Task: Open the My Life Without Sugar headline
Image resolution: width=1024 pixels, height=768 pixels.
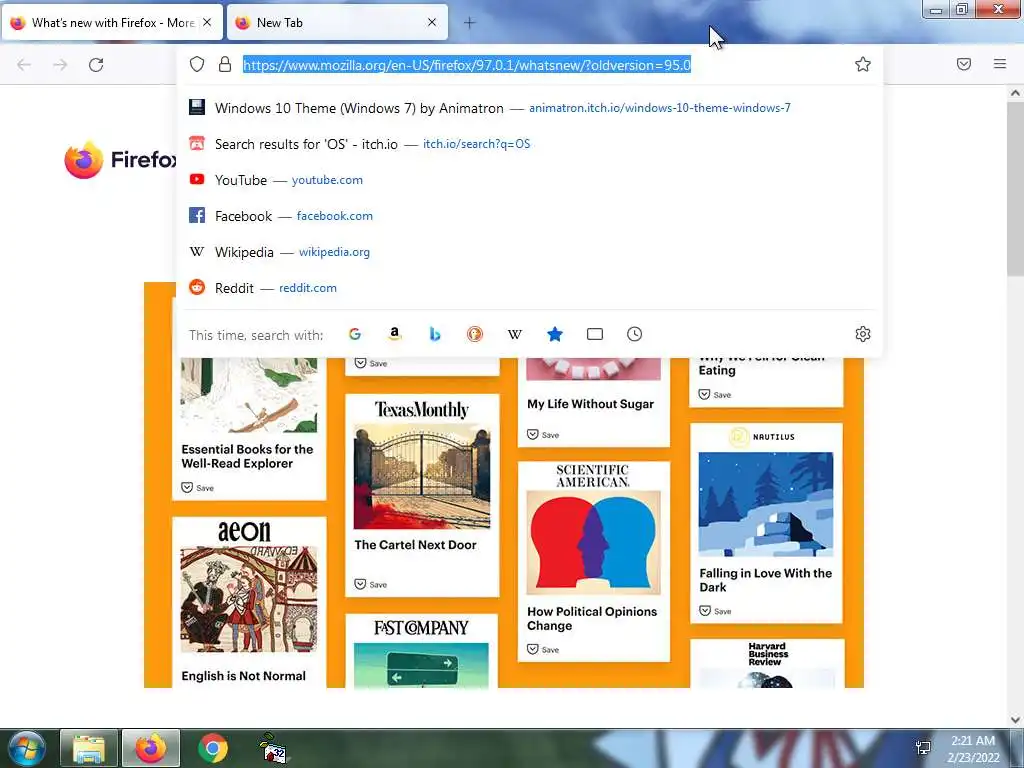Action: coord(590,404)
